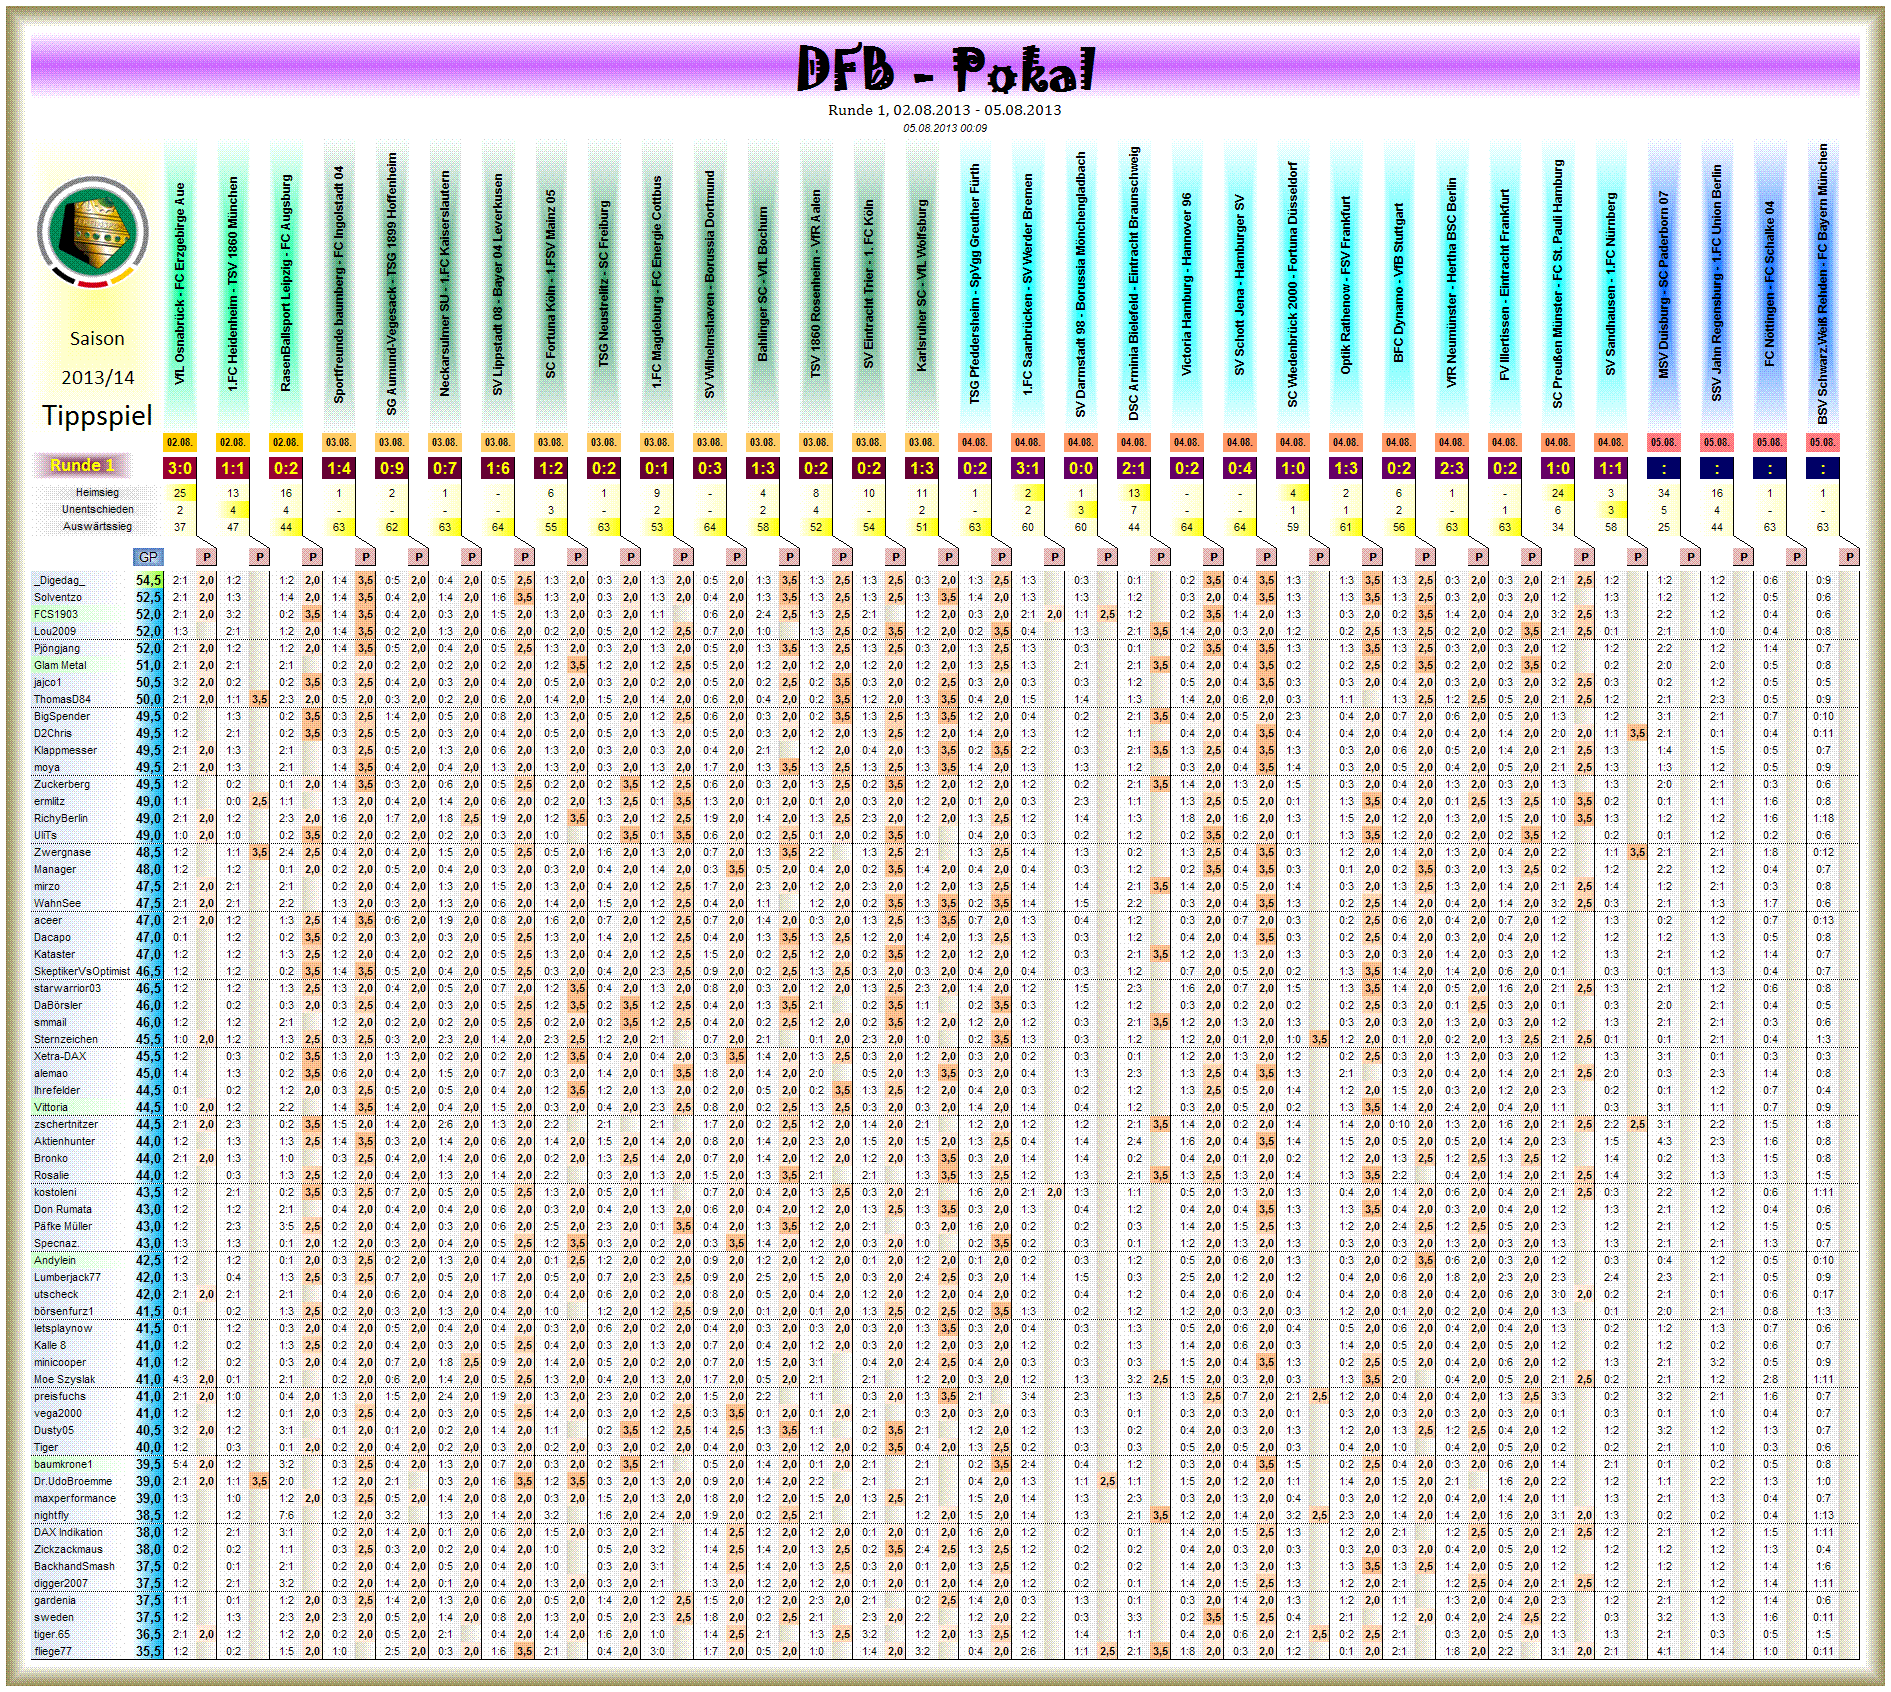Viewport: 1891px width, 1692px height.
Task: Click the 'Heimsieg' row label
Action: point(97,492)
